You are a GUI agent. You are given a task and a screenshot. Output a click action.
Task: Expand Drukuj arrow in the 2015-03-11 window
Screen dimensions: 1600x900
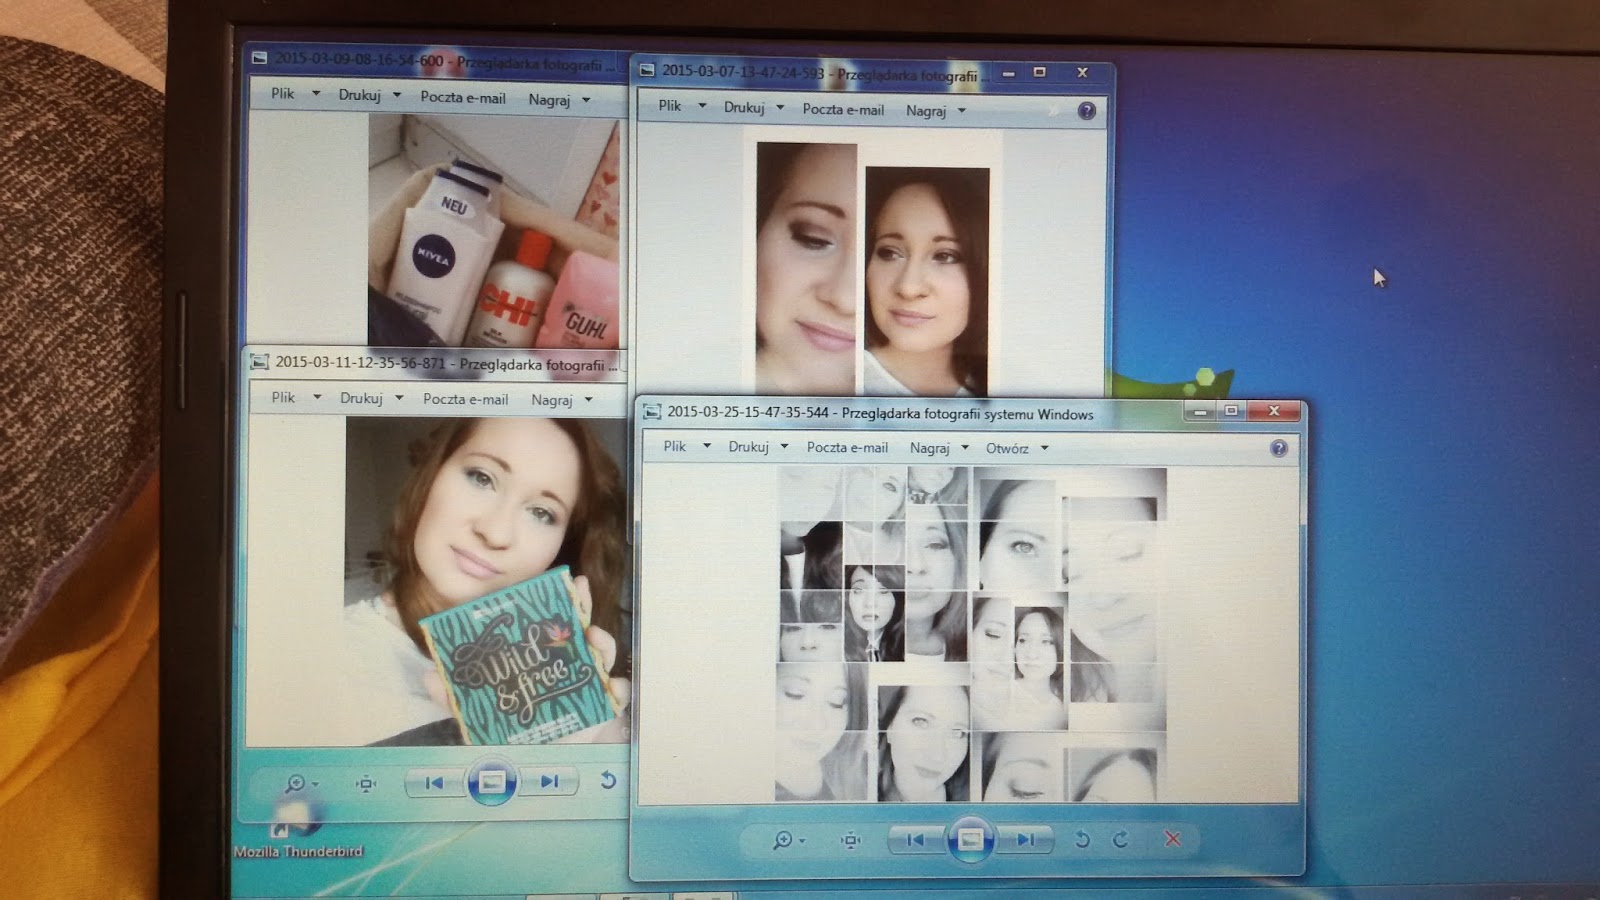[399, 398]
